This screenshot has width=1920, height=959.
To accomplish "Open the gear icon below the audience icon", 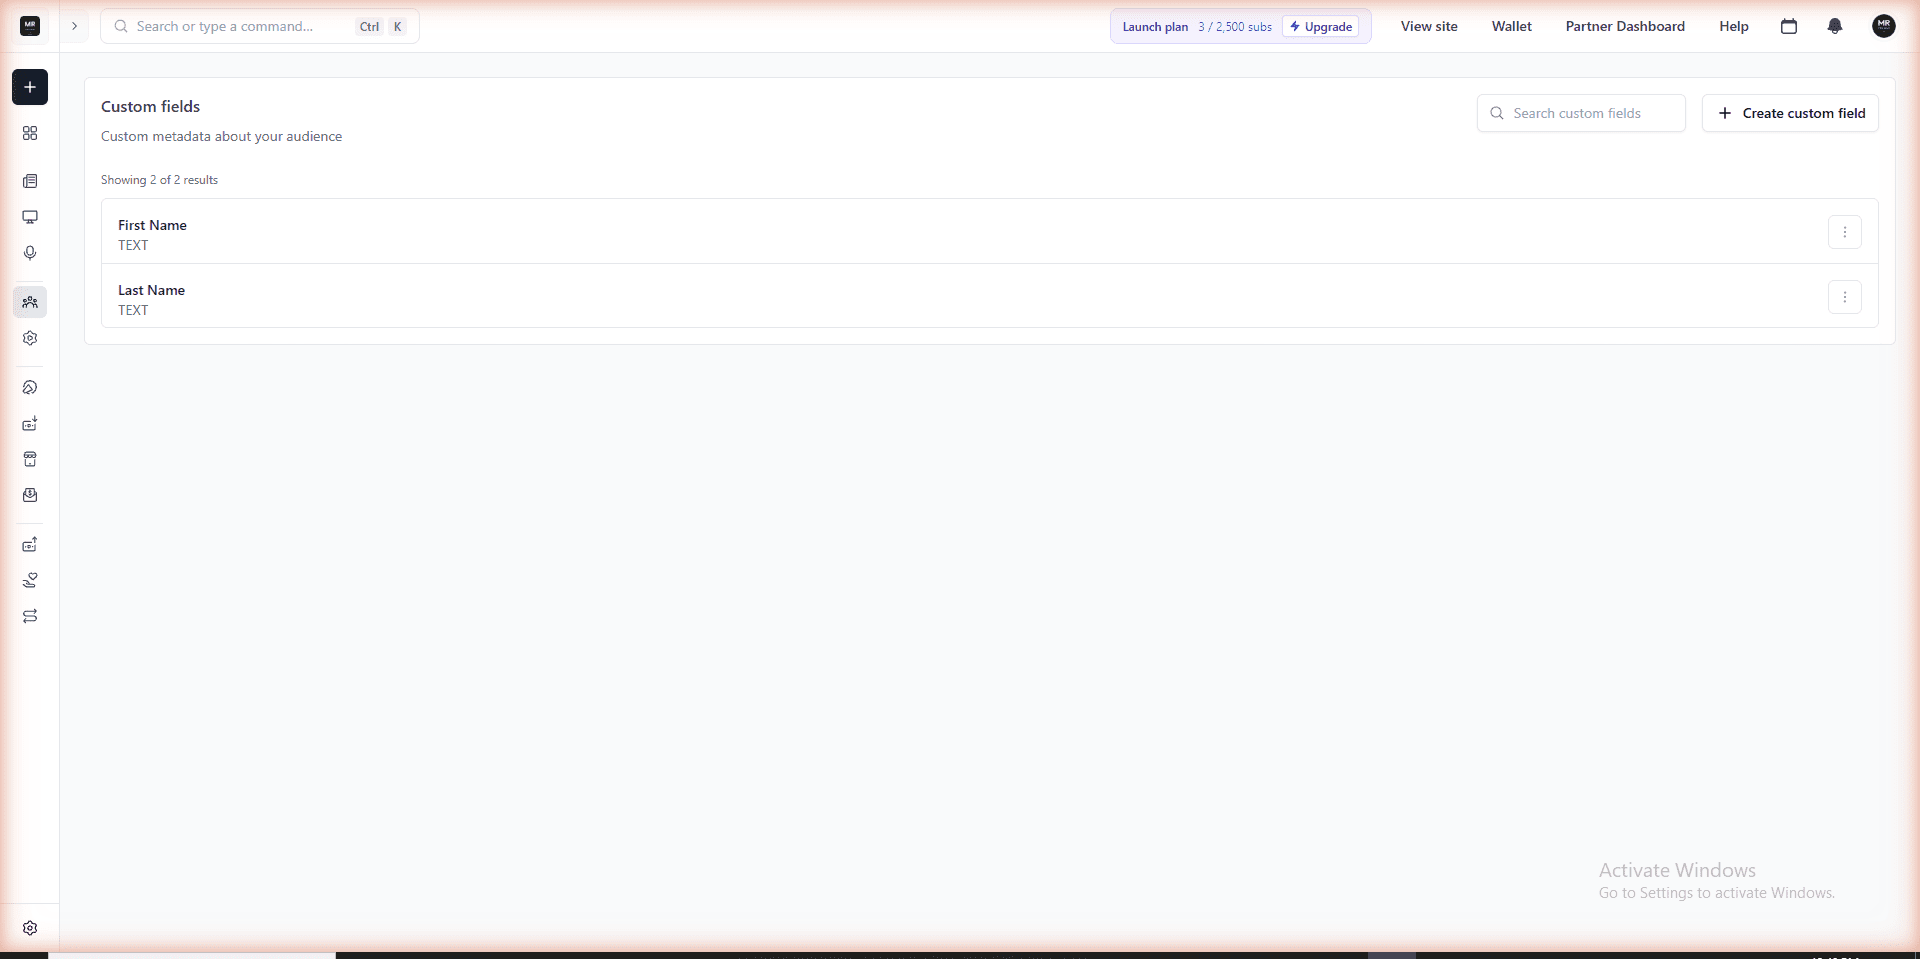I will [30, 338].
